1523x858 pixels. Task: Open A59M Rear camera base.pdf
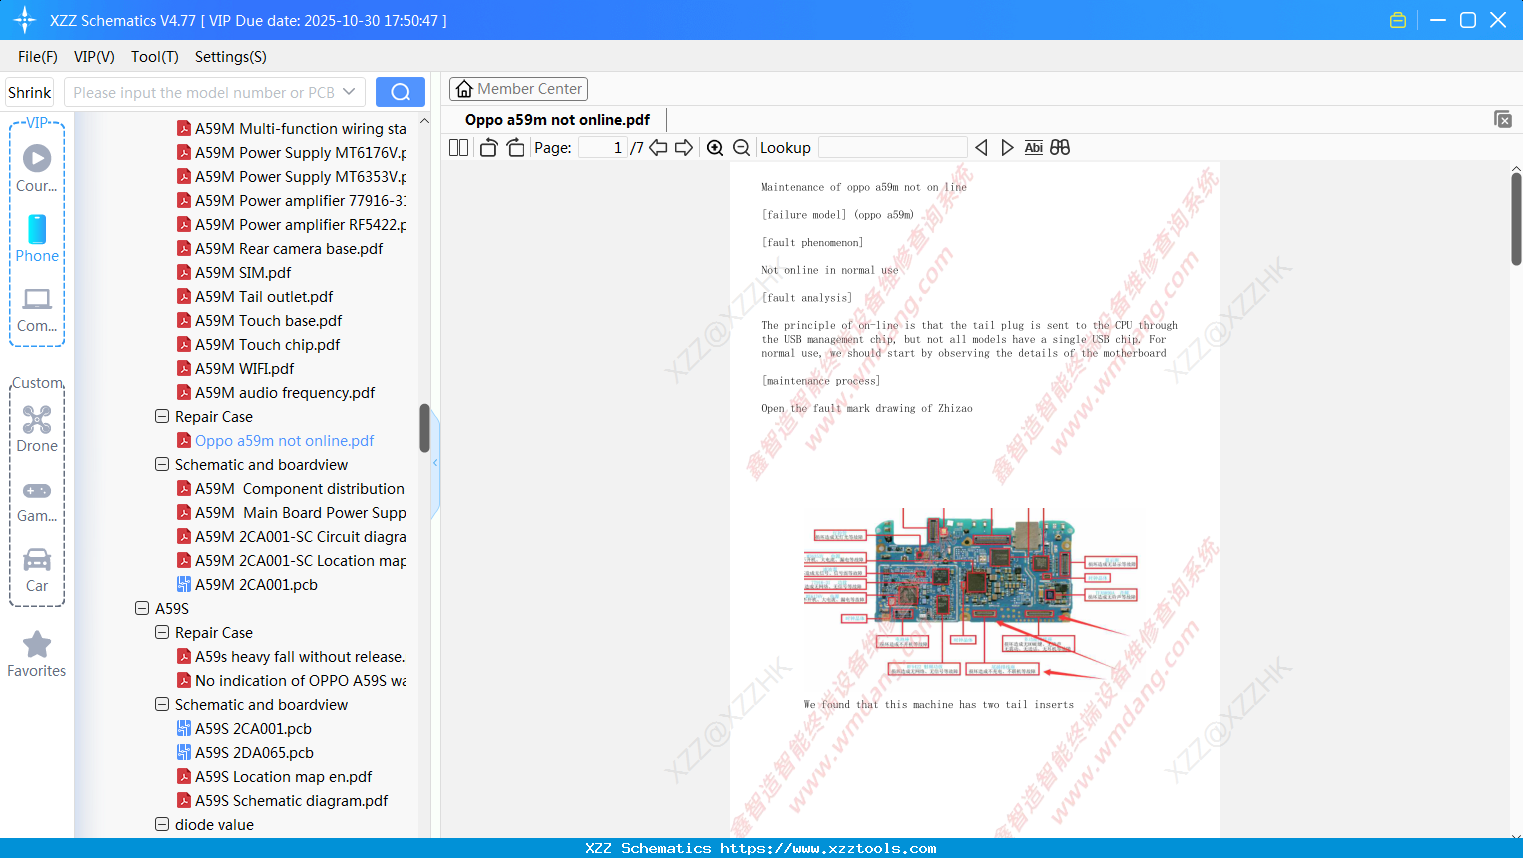(289, 249)
